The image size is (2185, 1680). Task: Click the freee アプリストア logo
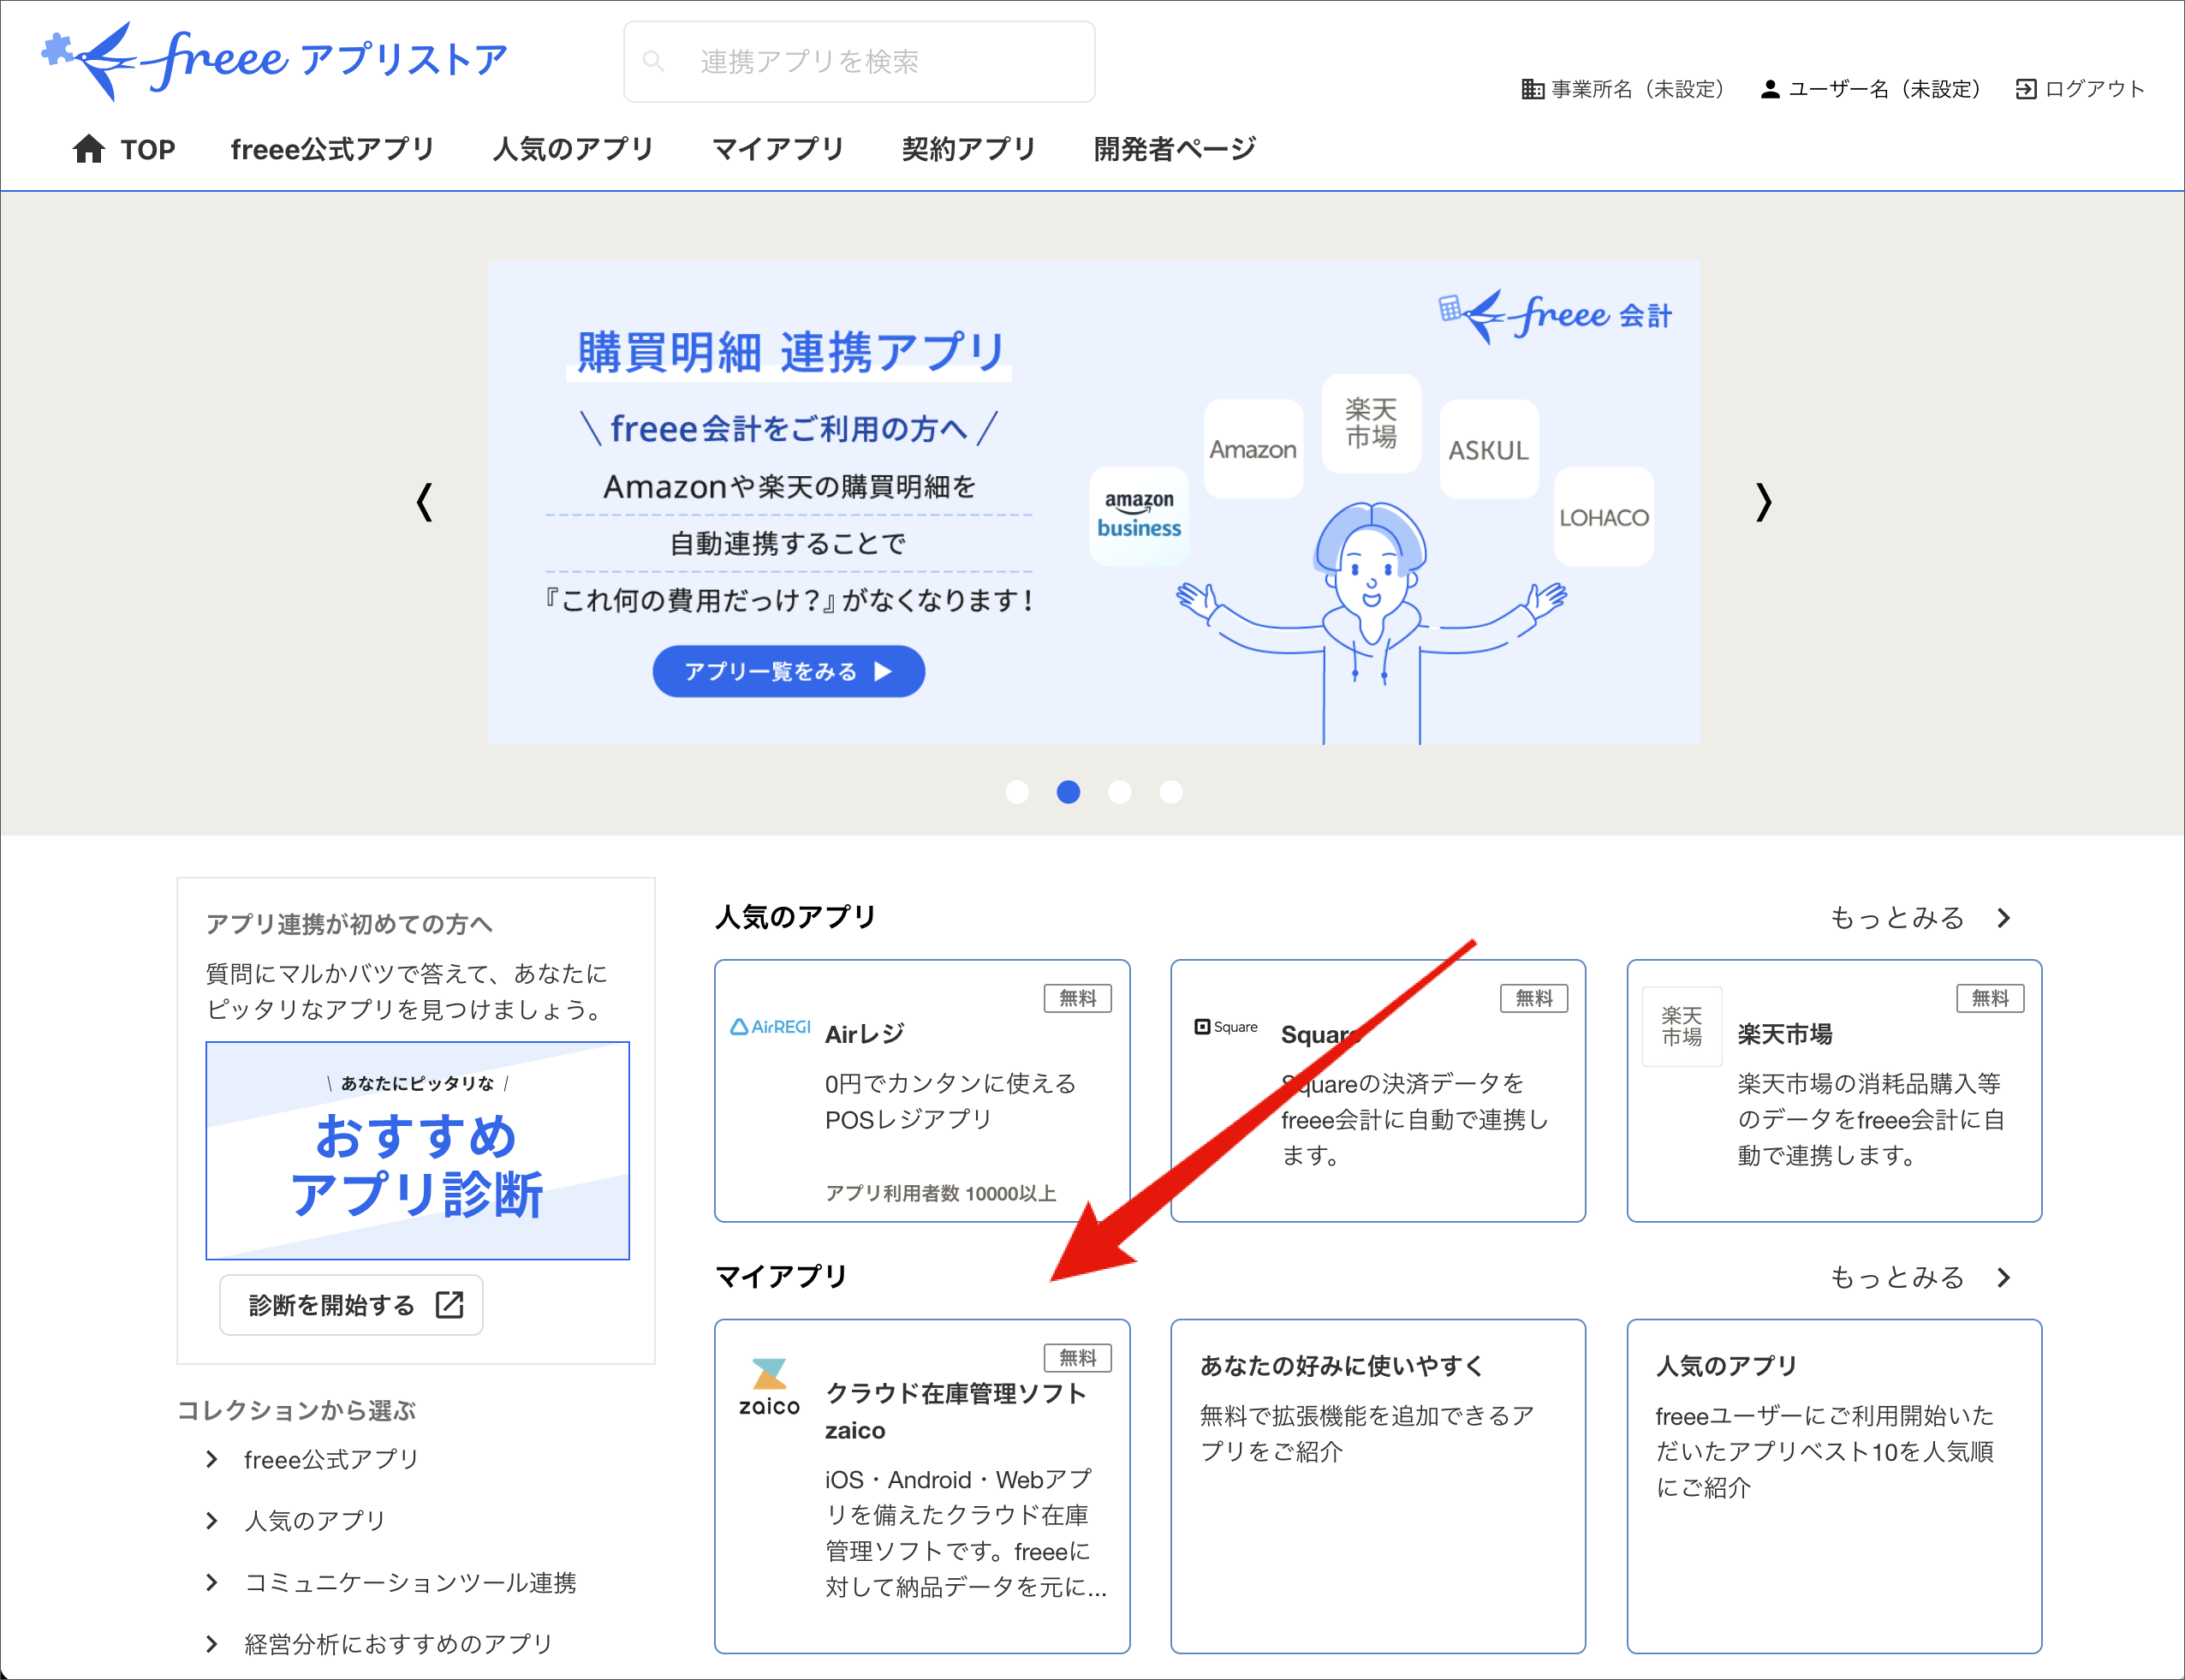point(275,60)
